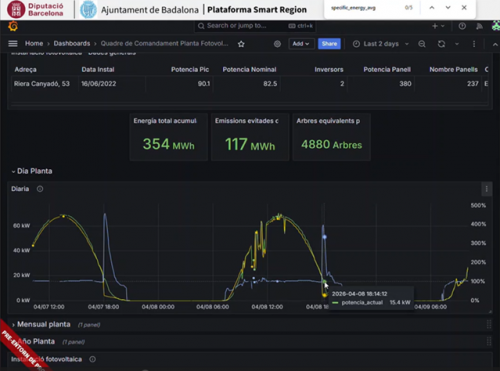Go to Home breadcrumb
This screenshot has height=371, width=500.
(34, 44)
